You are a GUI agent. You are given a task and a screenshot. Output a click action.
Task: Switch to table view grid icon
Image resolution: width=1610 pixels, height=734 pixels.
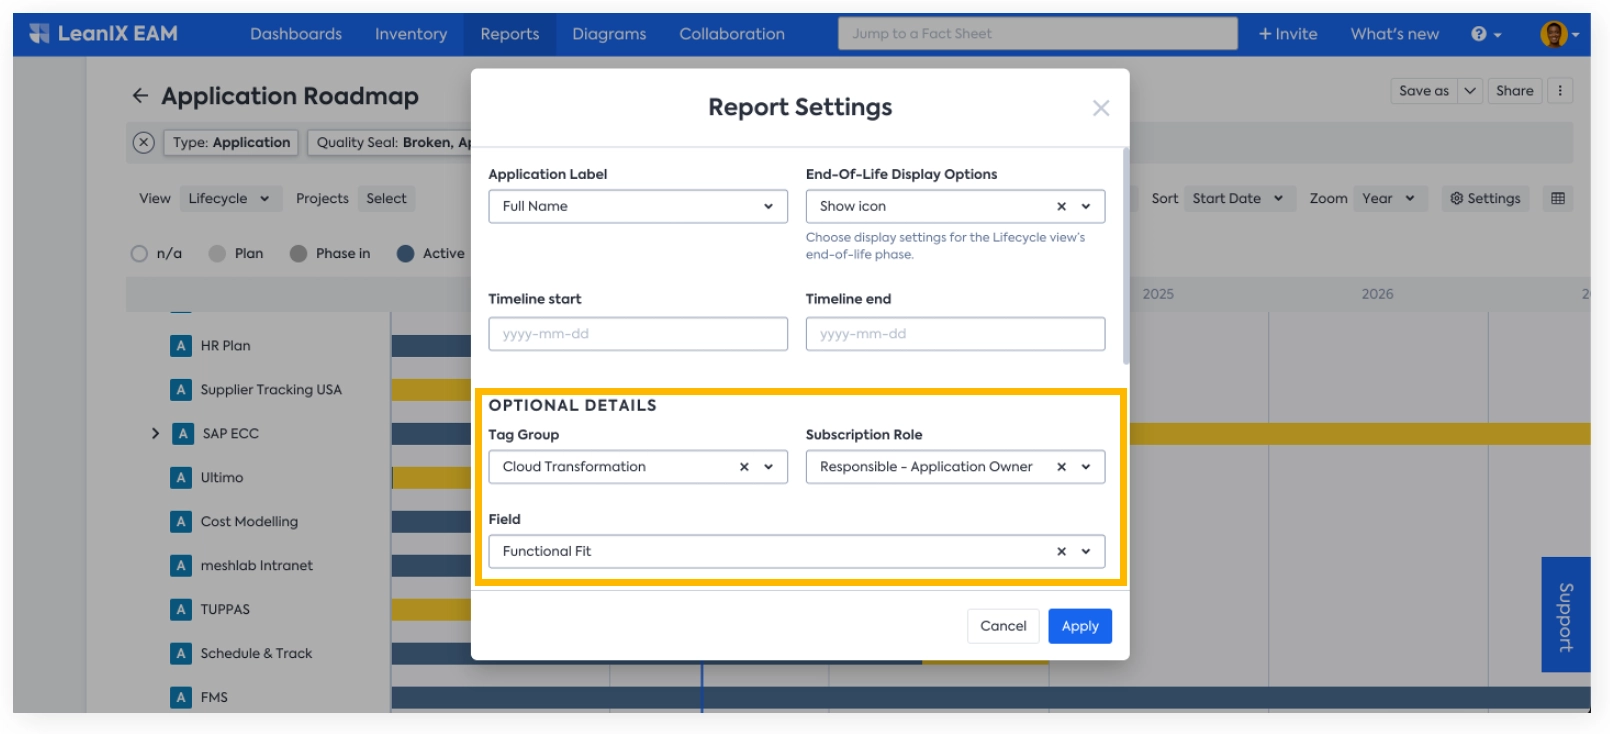[1558, 198]
